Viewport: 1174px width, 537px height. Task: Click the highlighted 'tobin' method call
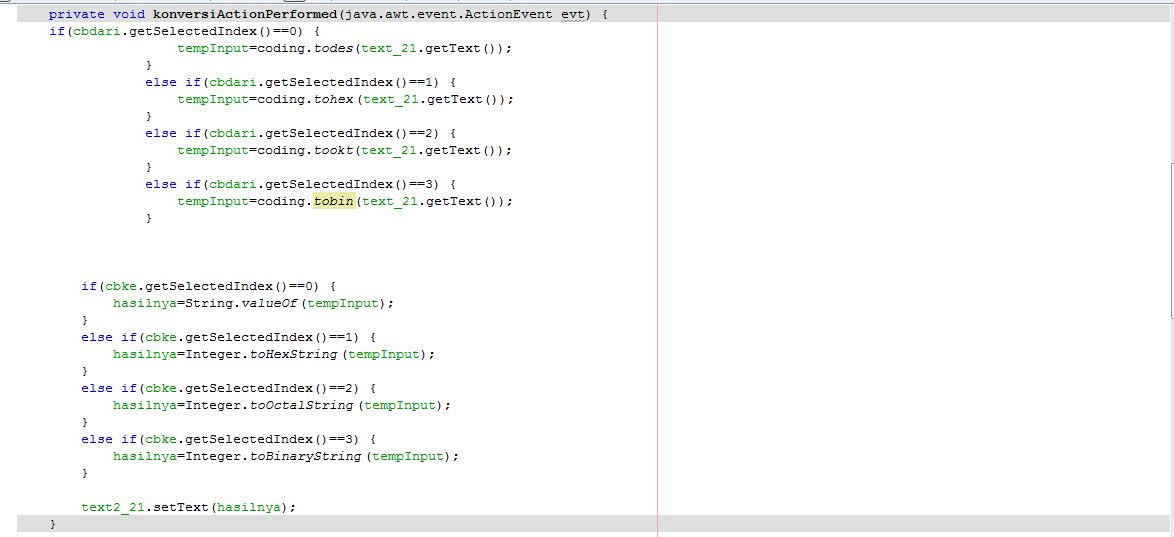pos(334,201)
